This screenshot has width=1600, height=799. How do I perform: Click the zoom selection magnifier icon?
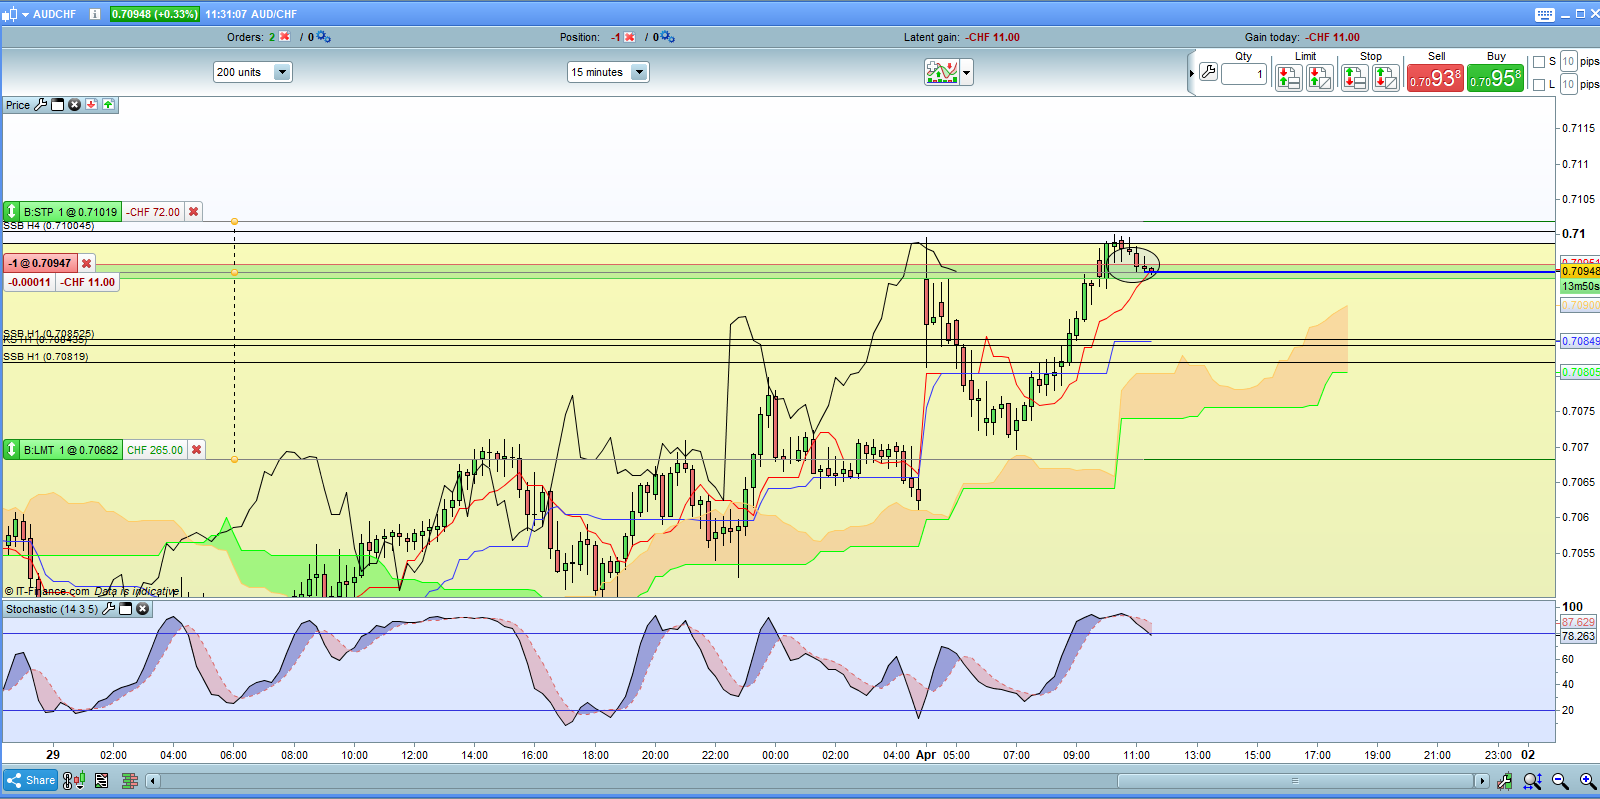1532,781
